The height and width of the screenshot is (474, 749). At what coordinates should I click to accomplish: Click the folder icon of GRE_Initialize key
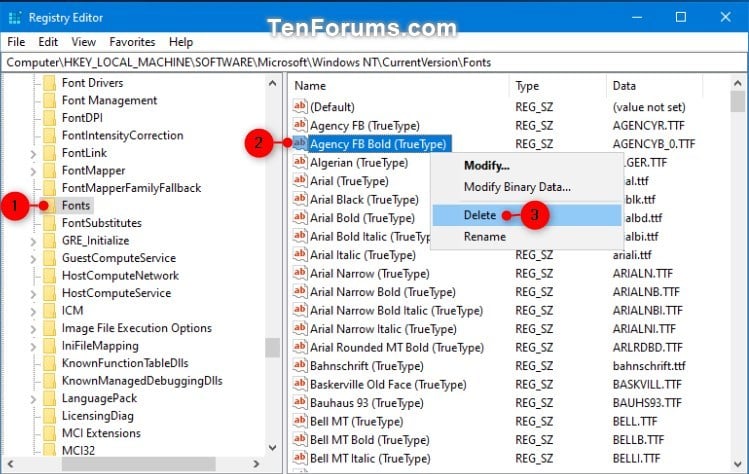[x=49, y=241]
